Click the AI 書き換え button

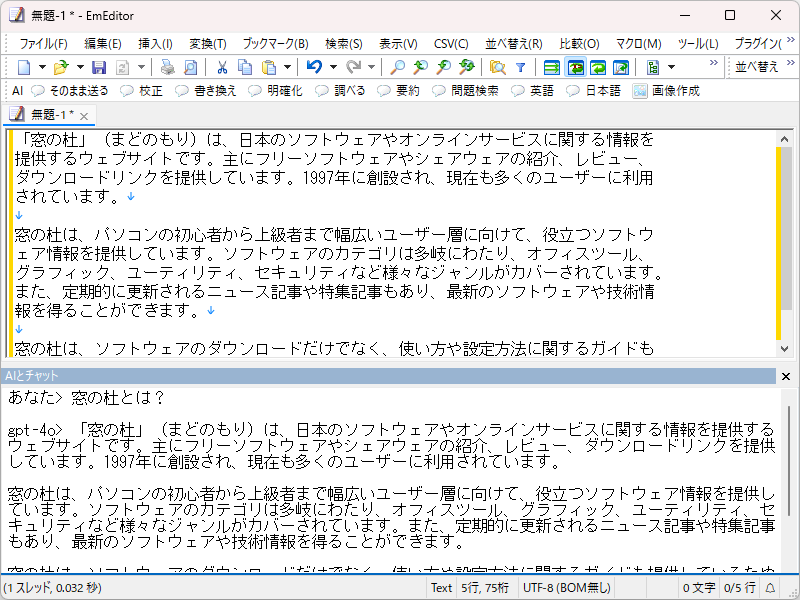(206, 91)
